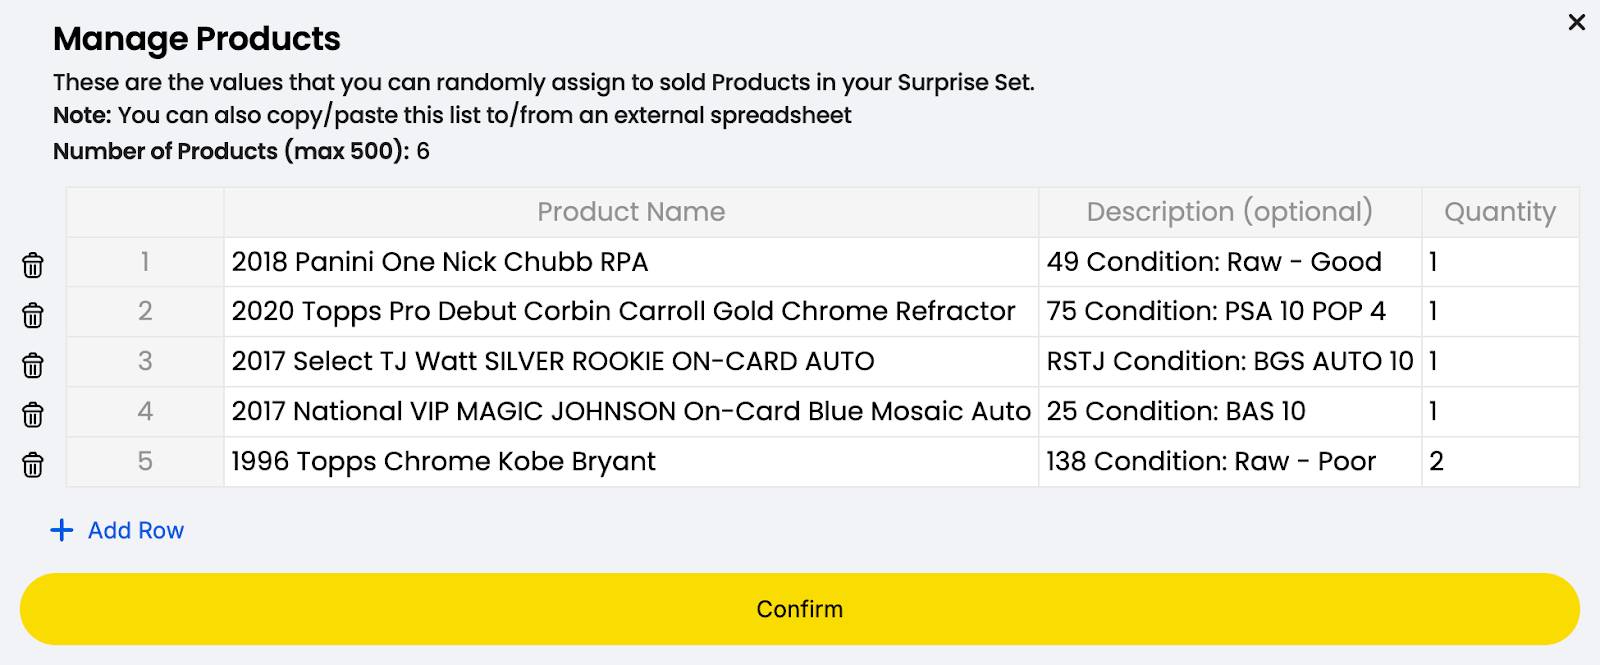
Task: Delete the Nick Chubb RPA row
Action: click(x=33, y=265)
